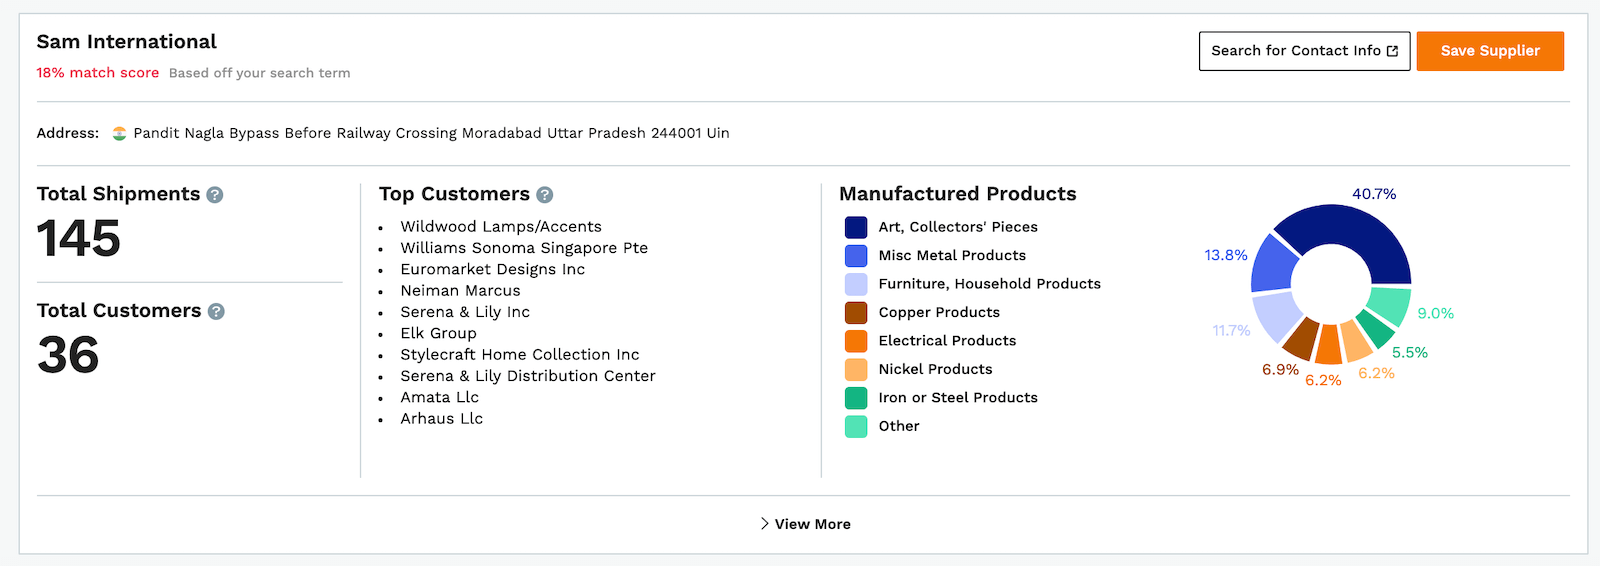
Task: Select the Art, Collectors' Pieces color swatch
Action: click(x=856, y=227)
